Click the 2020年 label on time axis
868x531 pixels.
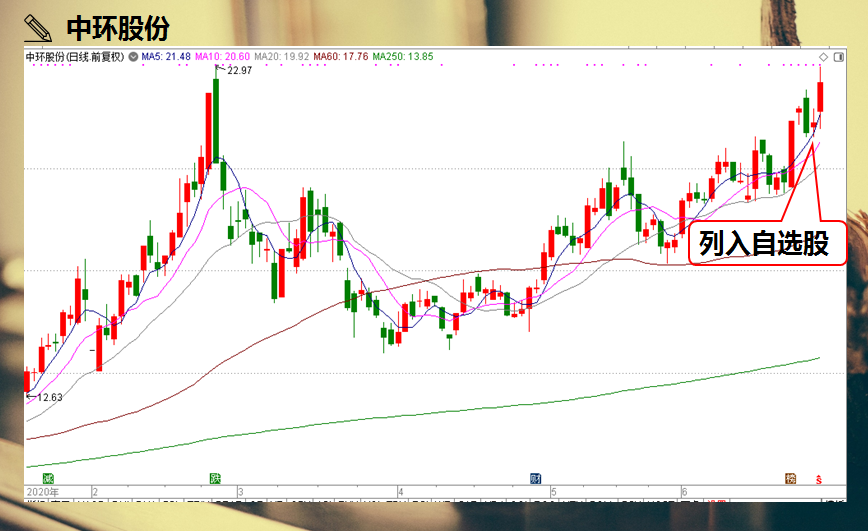[43, 492]
